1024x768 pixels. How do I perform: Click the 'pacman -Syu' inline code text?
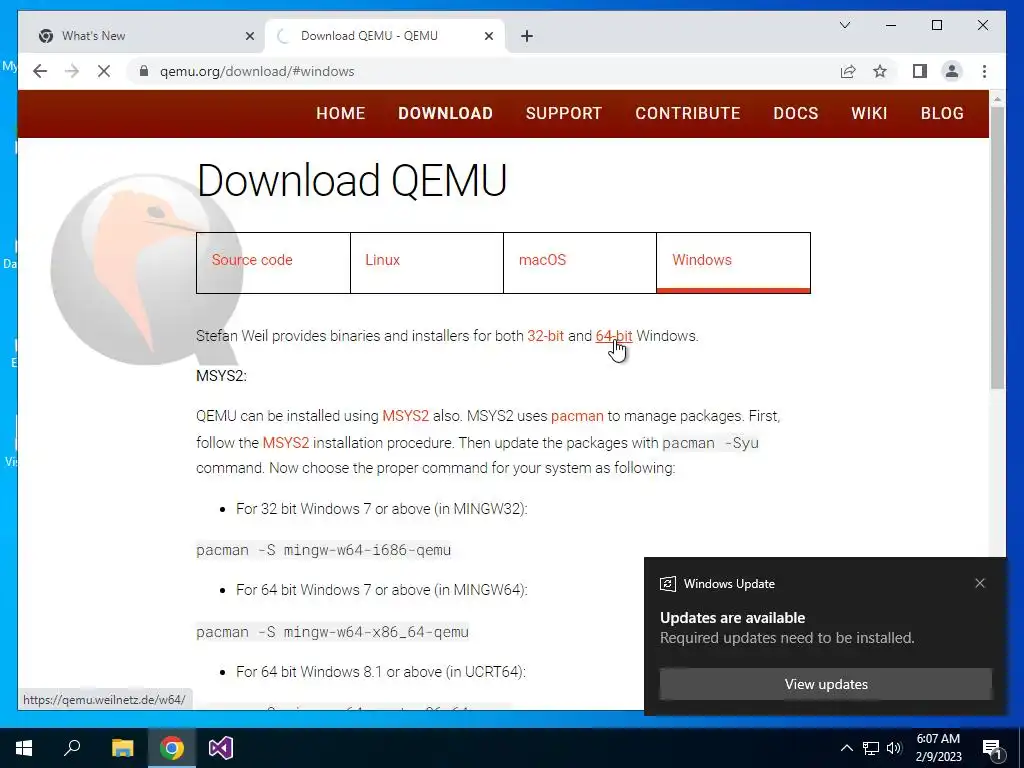[711, 443]
